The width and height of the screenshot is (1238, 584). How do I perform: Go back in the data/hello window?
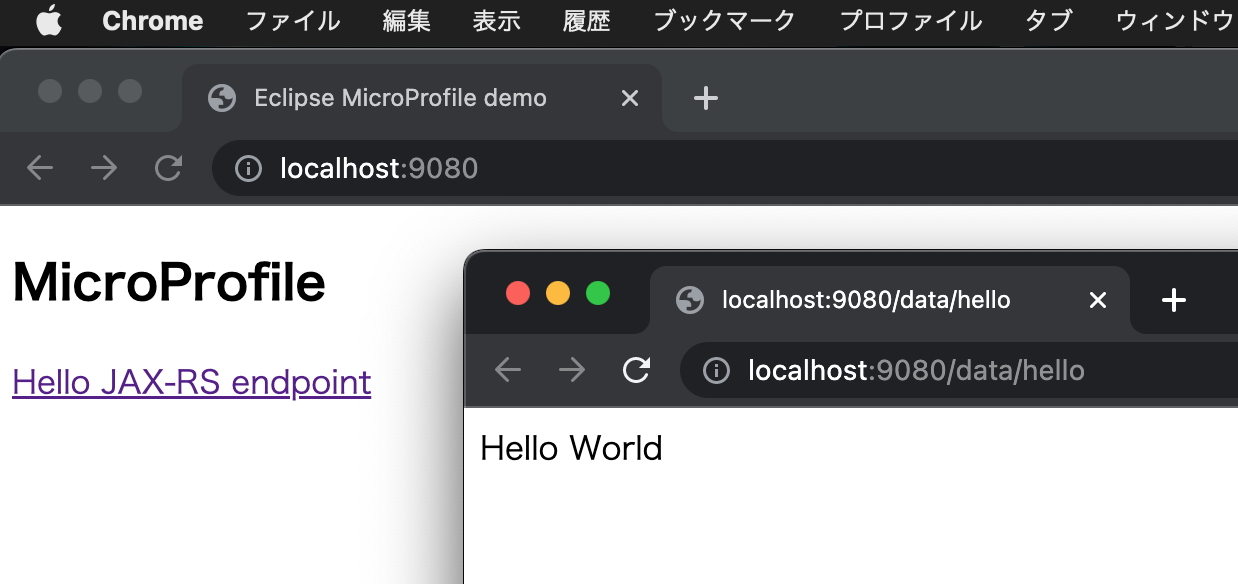pyautogui.click(x=508, y=370)
